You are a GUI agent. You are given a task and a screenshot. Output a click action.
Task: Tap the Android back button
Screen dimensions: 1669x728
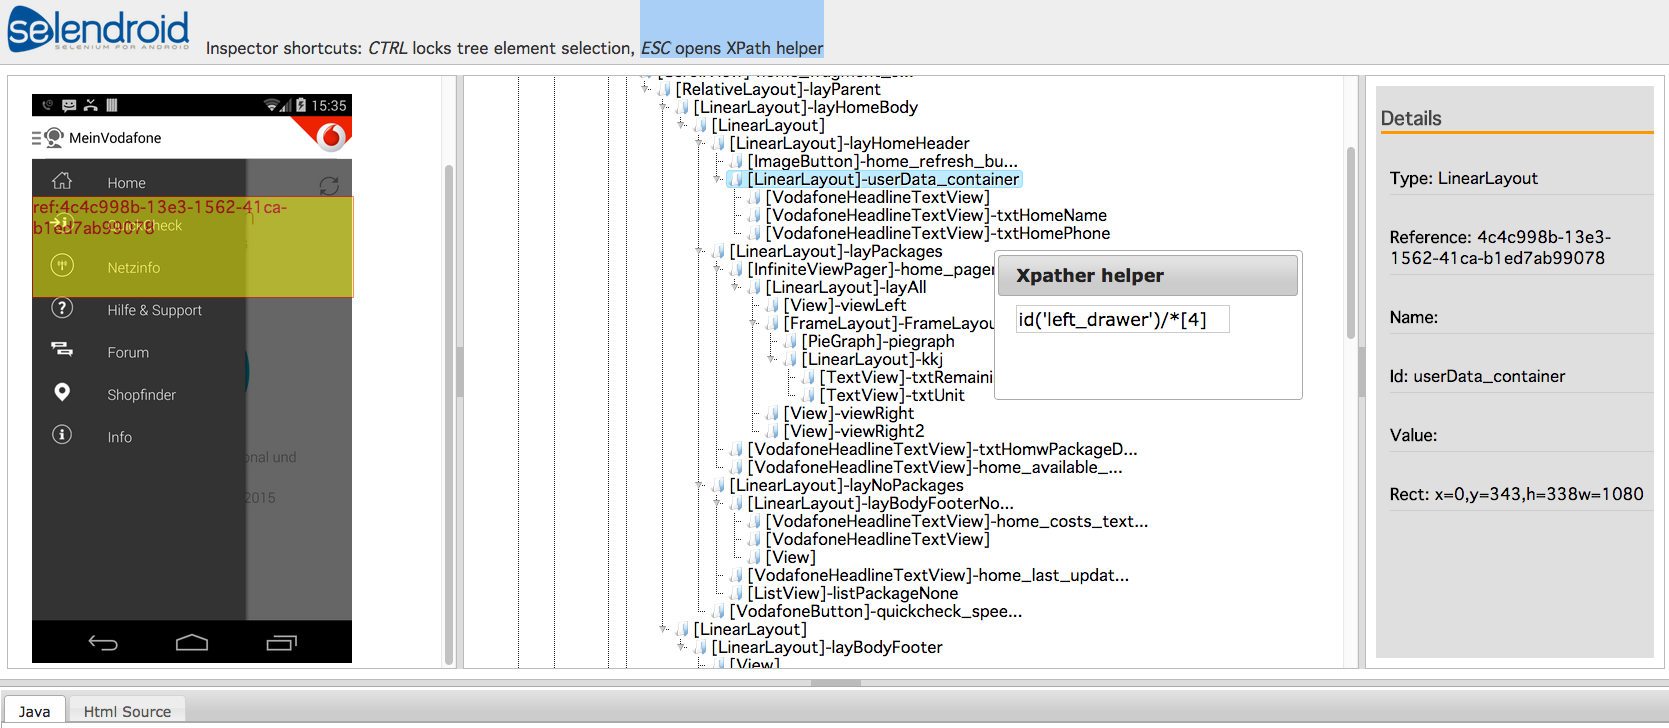[103, 643]
